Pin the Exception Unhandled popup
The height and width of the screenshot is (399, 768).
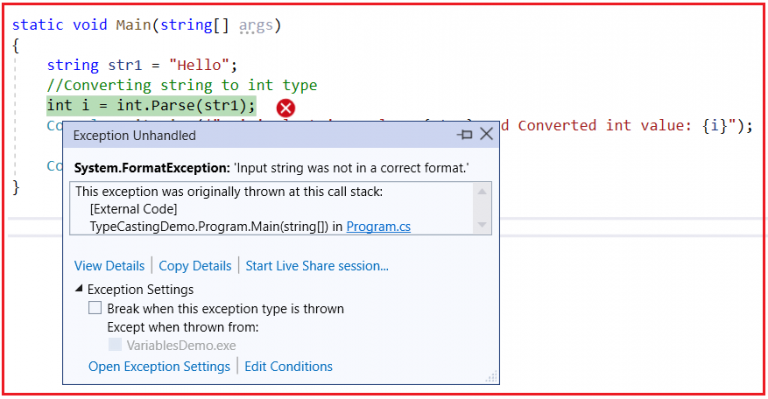tap(464, 134)
